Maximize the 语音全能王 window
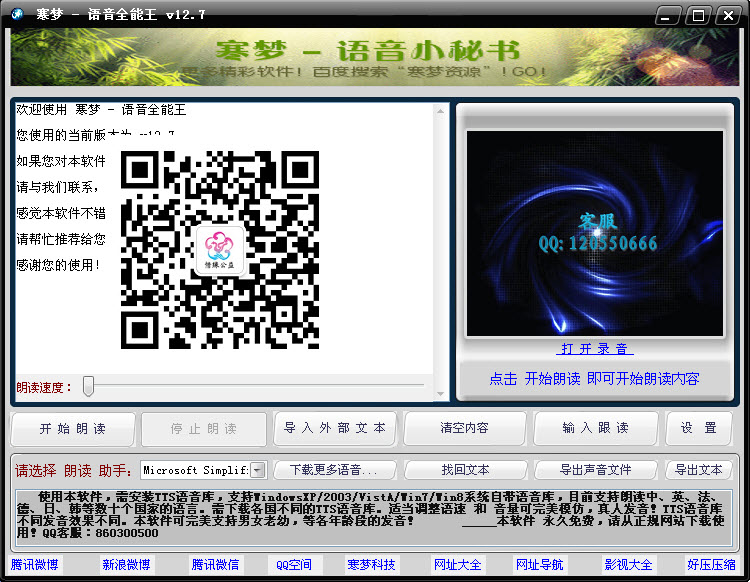Screen dimensions: 750x582 (698, 15)
